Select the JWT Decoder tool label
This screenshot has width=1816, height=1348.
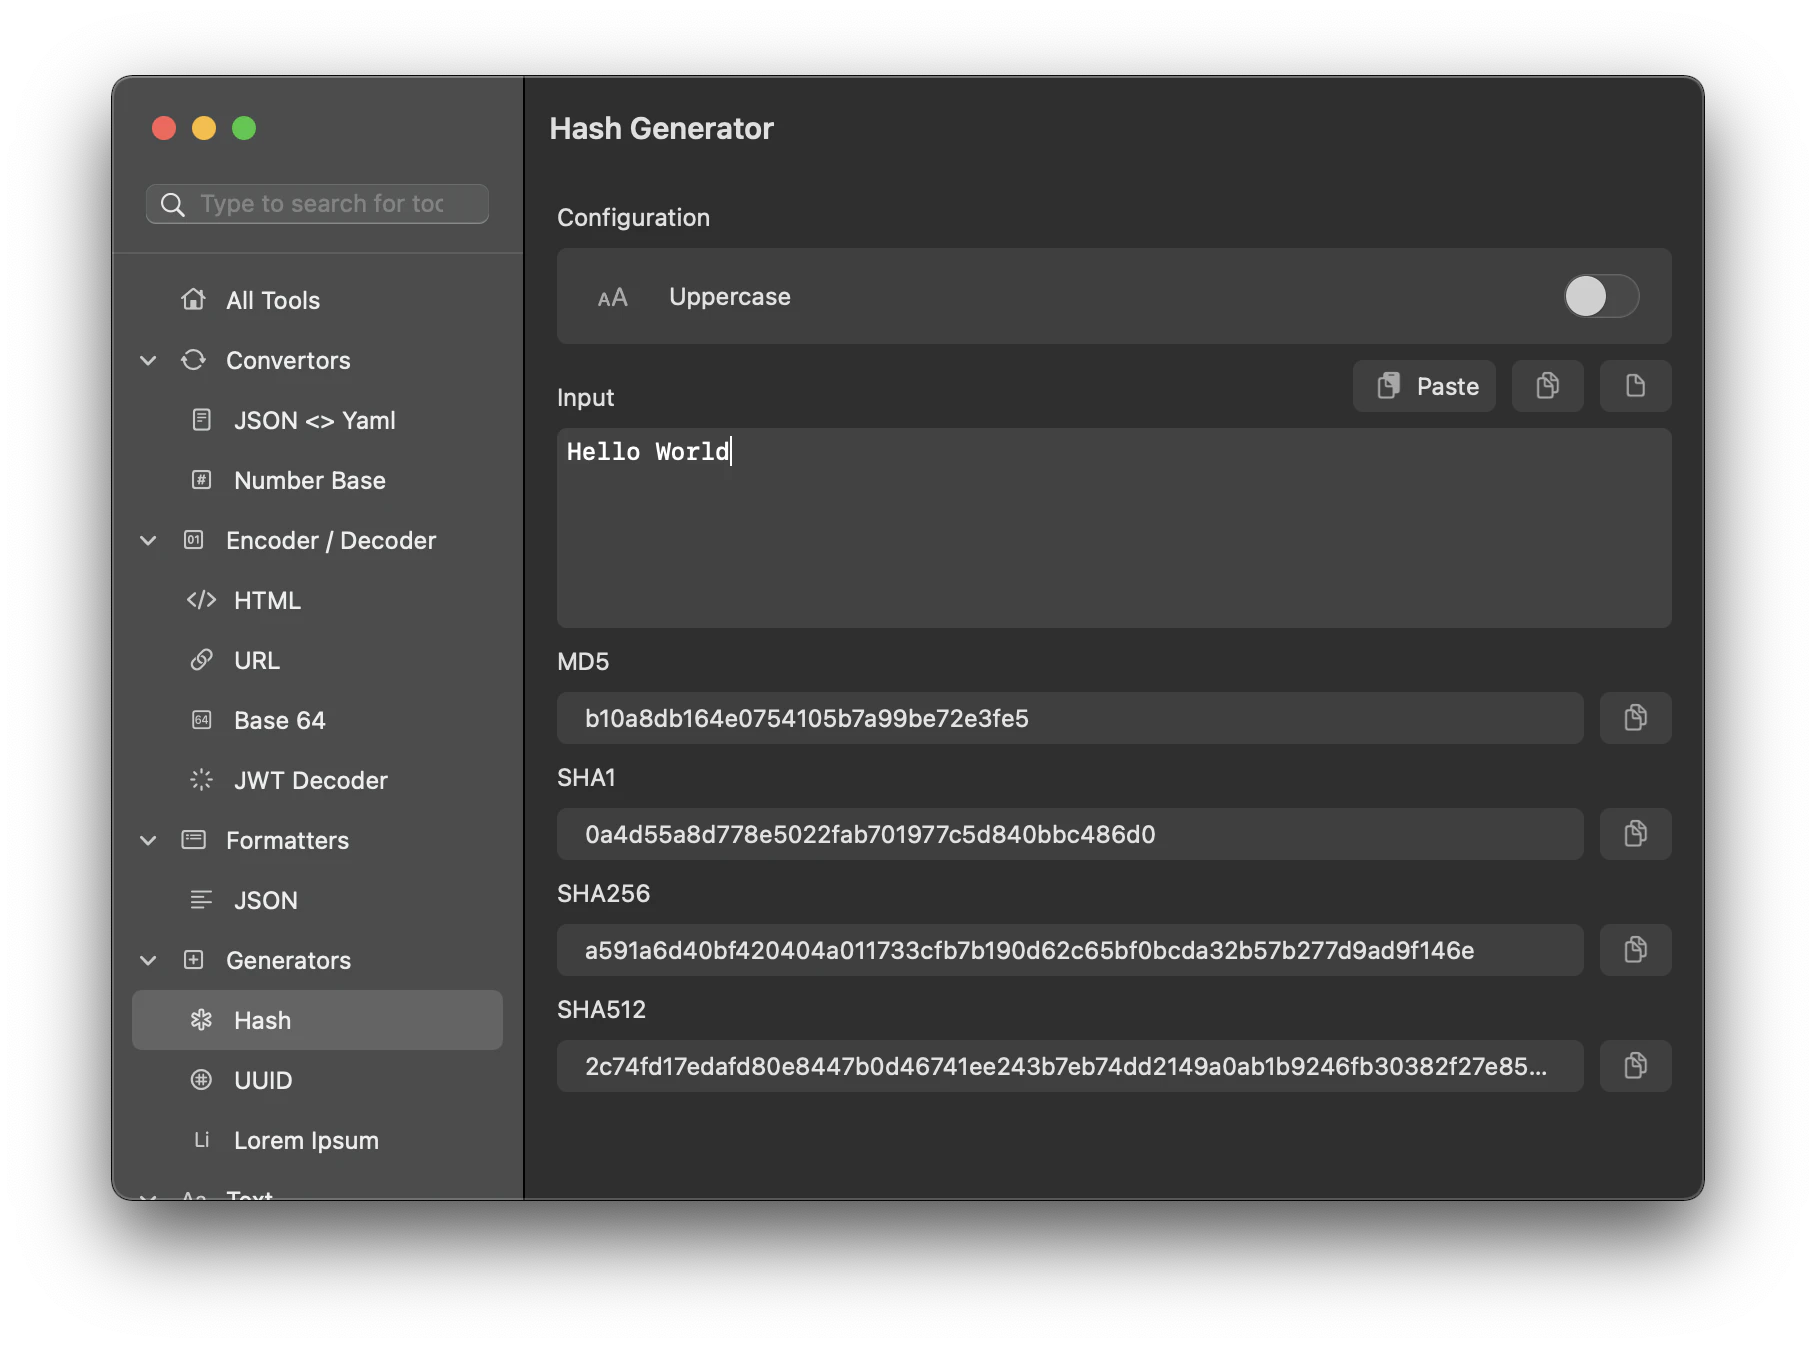[x=311, y=780]
